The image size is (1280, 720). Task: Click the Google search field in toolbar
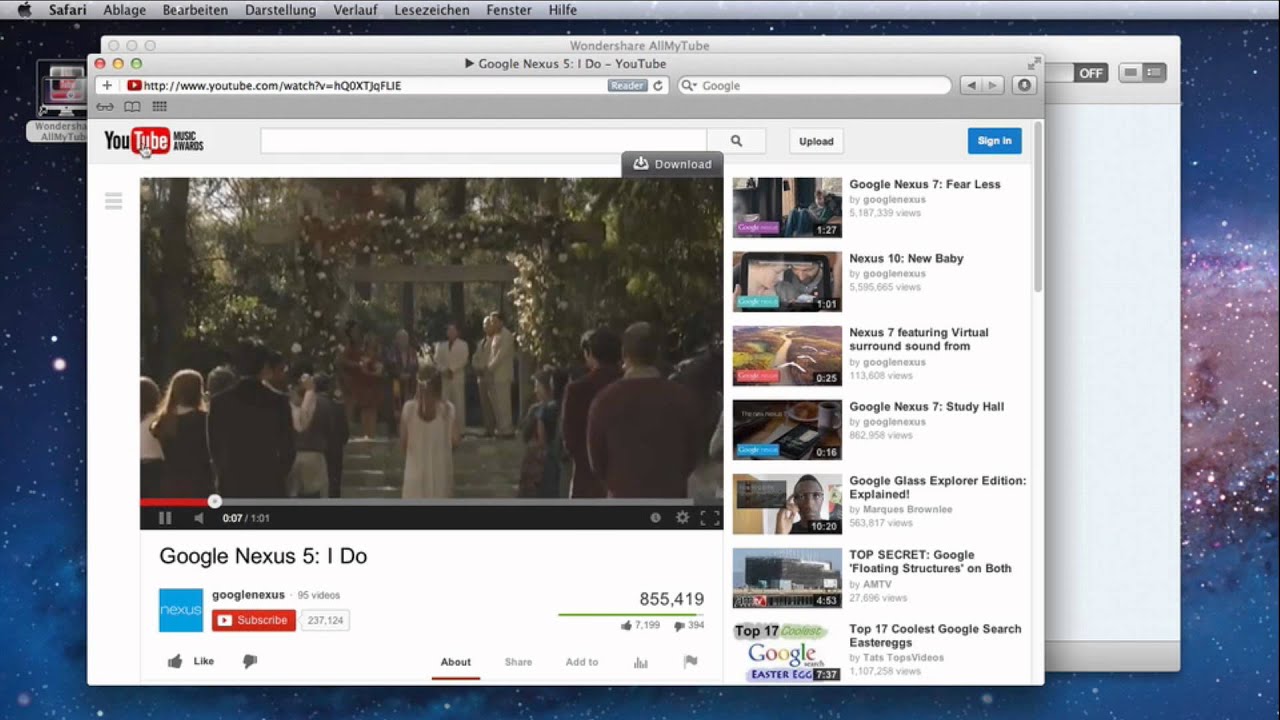pos(814,86)
